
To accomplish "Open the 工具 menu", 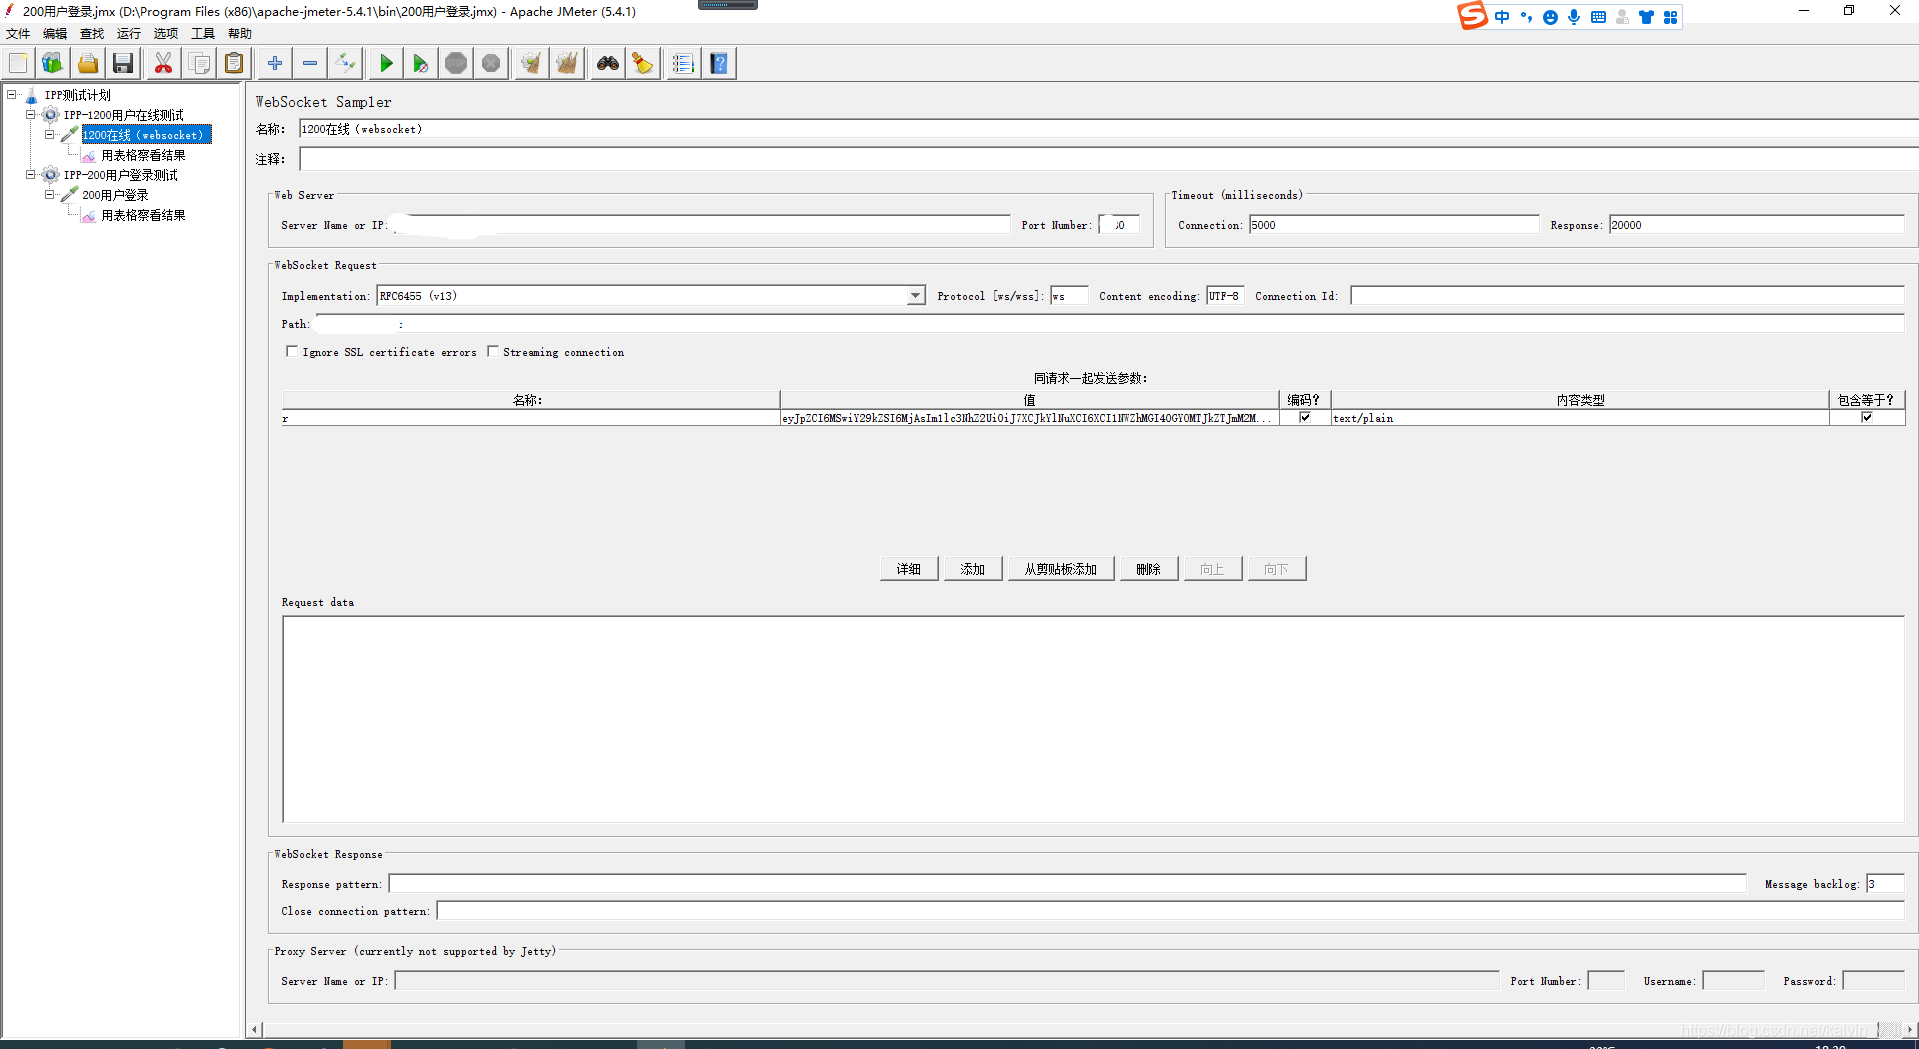I will (203, 34).
